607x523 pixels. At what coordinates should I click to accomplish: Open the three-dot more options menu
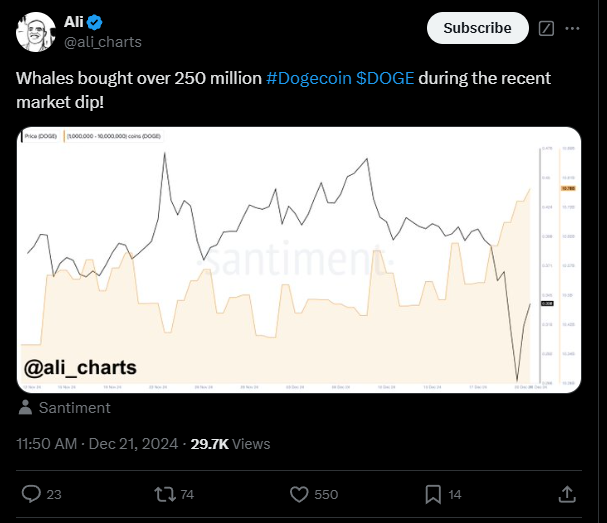click(572, 28)
